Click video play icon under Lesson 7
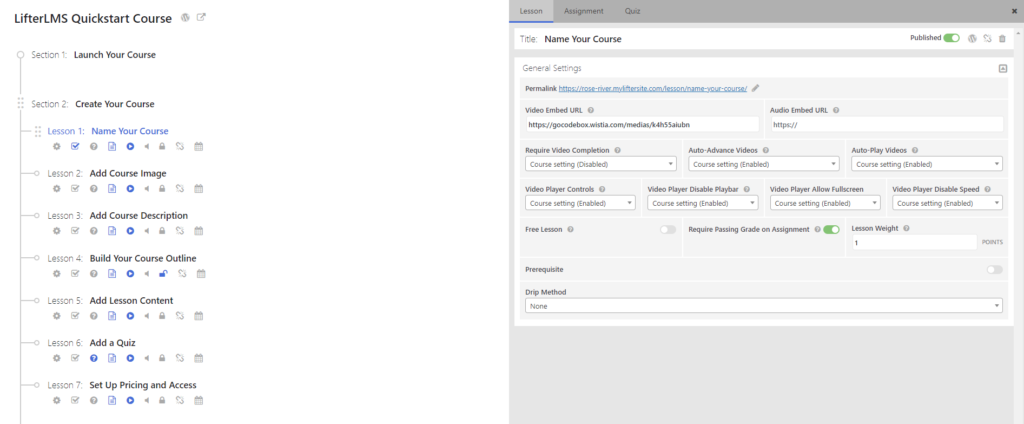Screen dimensions: 1024x424 tap(130, 400)
